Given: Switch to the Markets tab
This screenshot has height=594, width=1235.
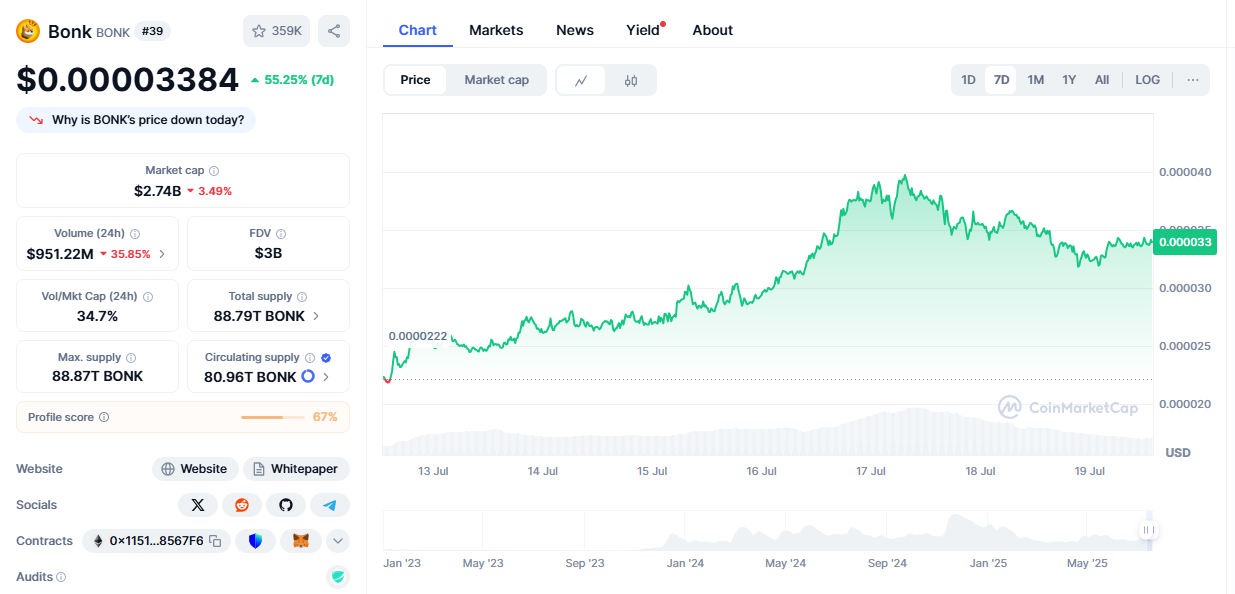Looking at the screenshot, I should pyautogui.click(x=496, y=30).
